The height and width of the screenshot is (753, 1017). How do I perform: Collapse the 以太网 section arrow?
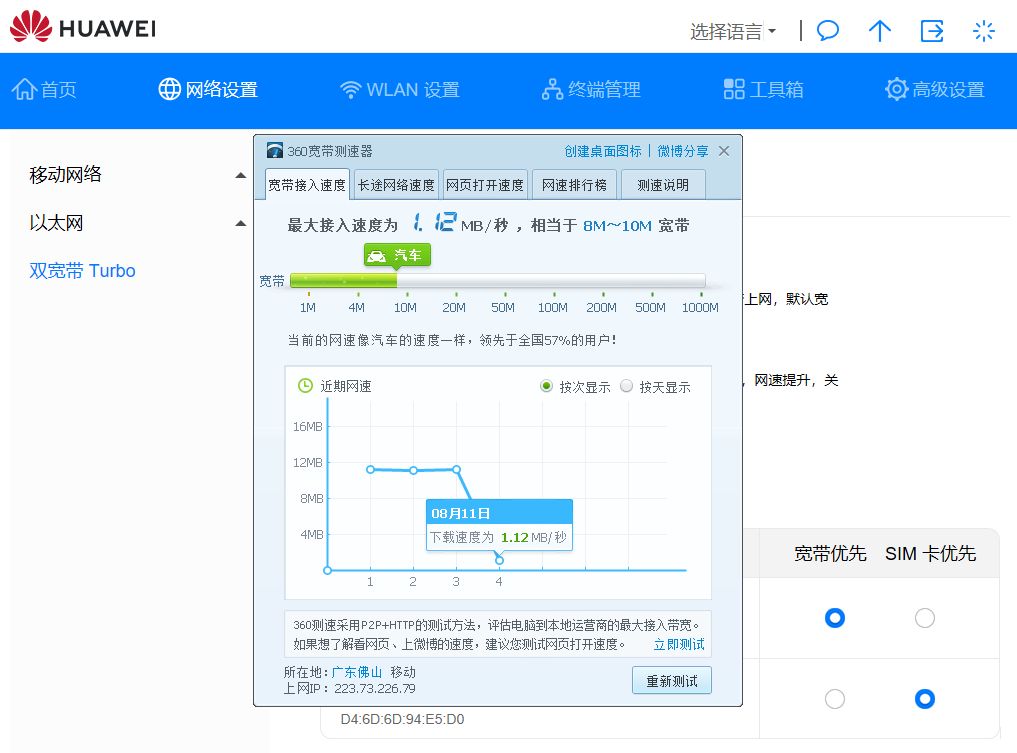(240, 224)
